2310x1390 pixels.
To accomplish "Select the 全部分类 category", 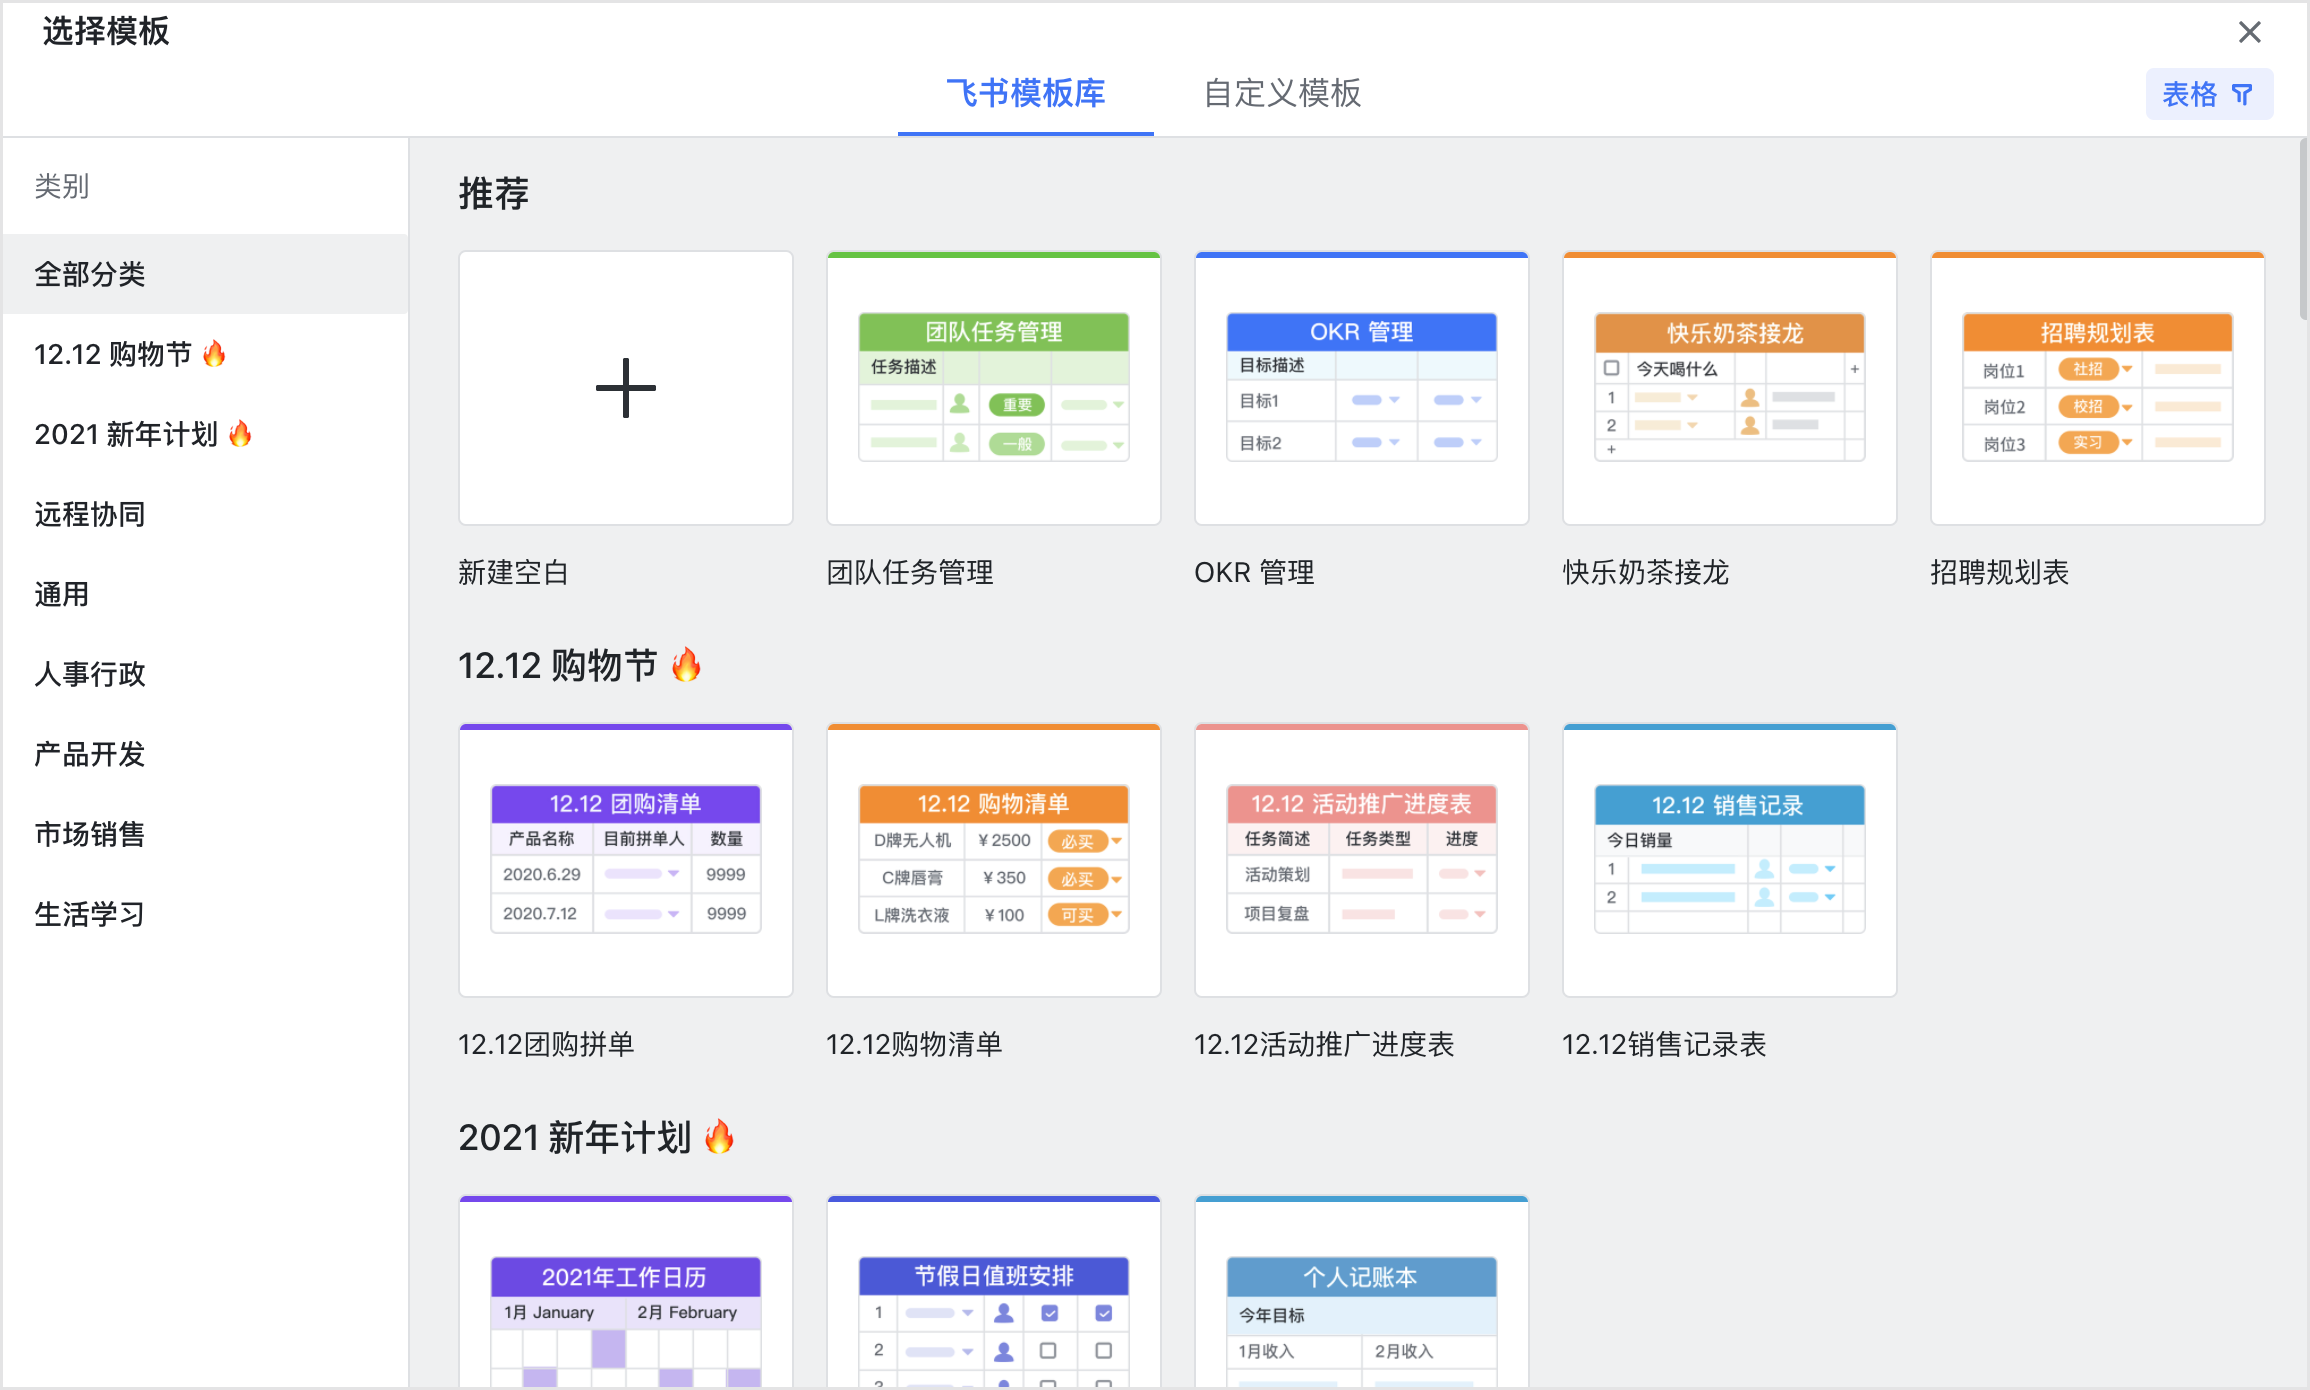I will pos(91,274).
